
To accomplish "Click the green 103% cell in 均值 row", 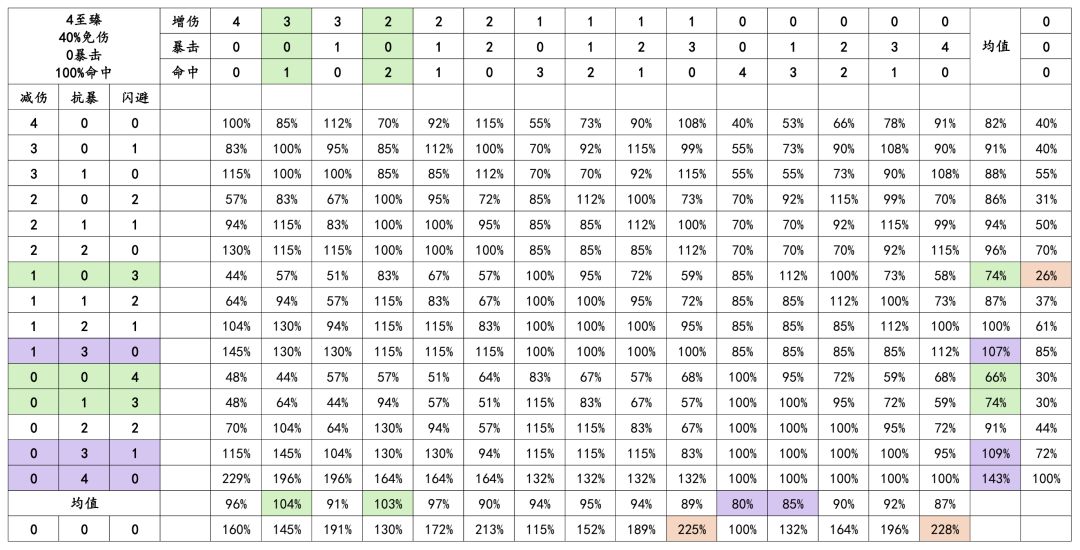I will (387, 503).
